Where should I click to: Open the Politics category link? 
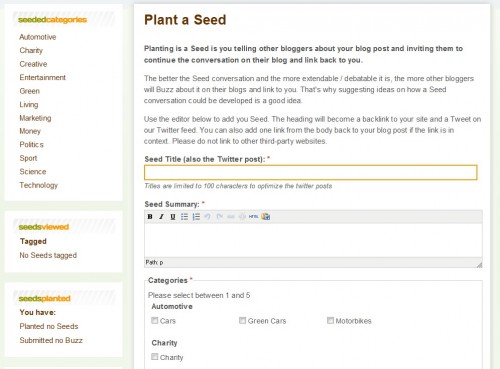(x=32, y=145)
